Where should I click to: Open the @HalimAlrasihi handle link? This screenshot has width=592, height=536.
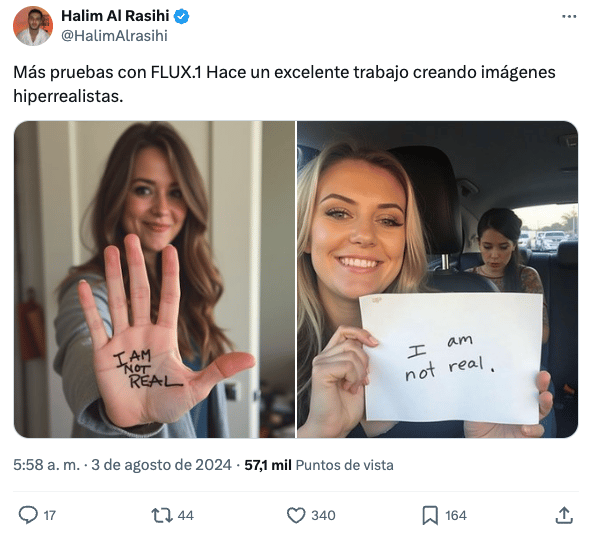click(114, 36)
